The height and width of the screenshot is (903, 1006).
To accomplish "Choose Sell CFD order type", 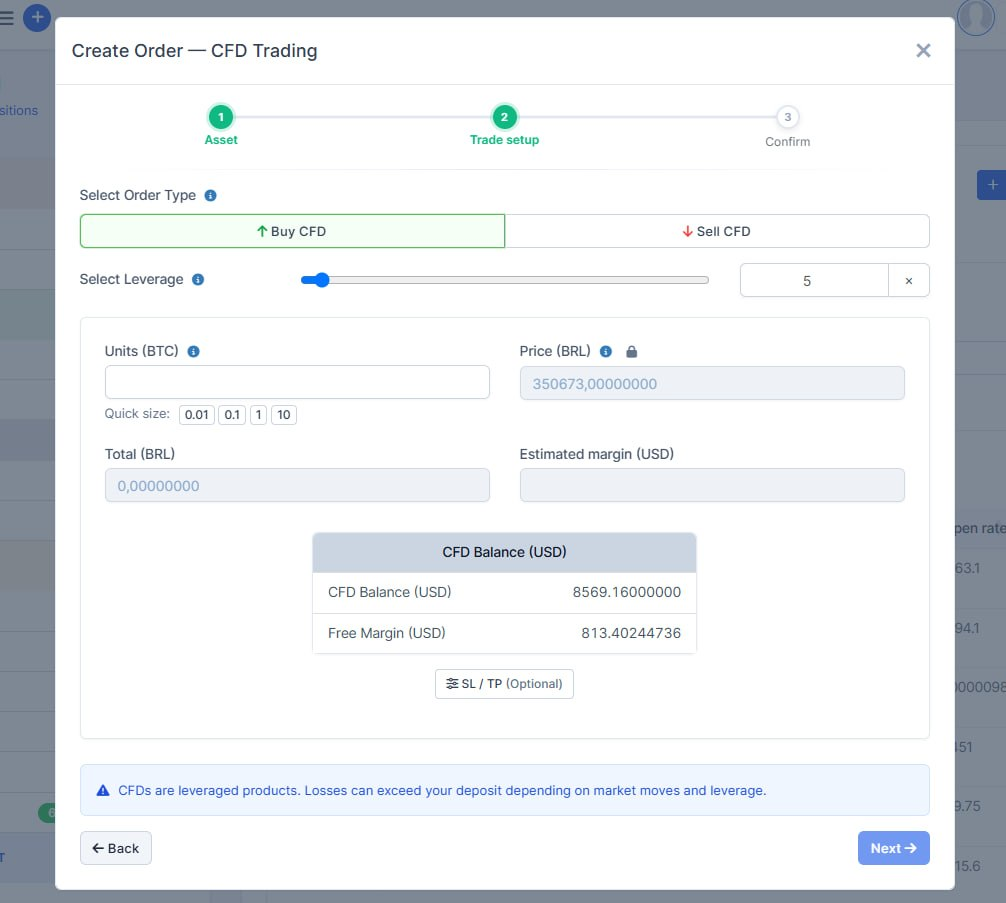I will tap(717, 231).
